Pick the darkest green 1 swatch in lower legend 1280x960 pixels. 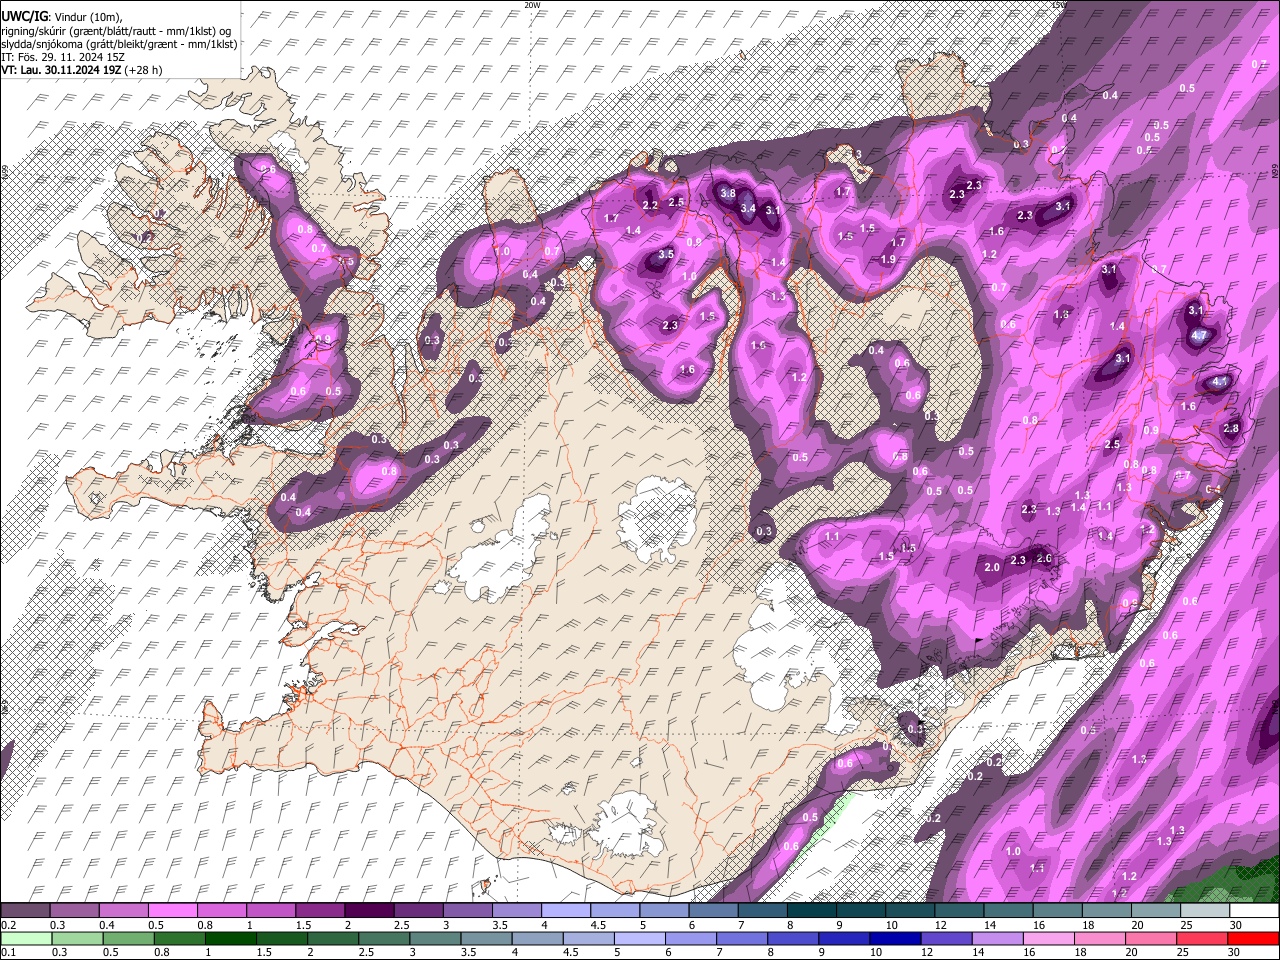coord(230,938)
